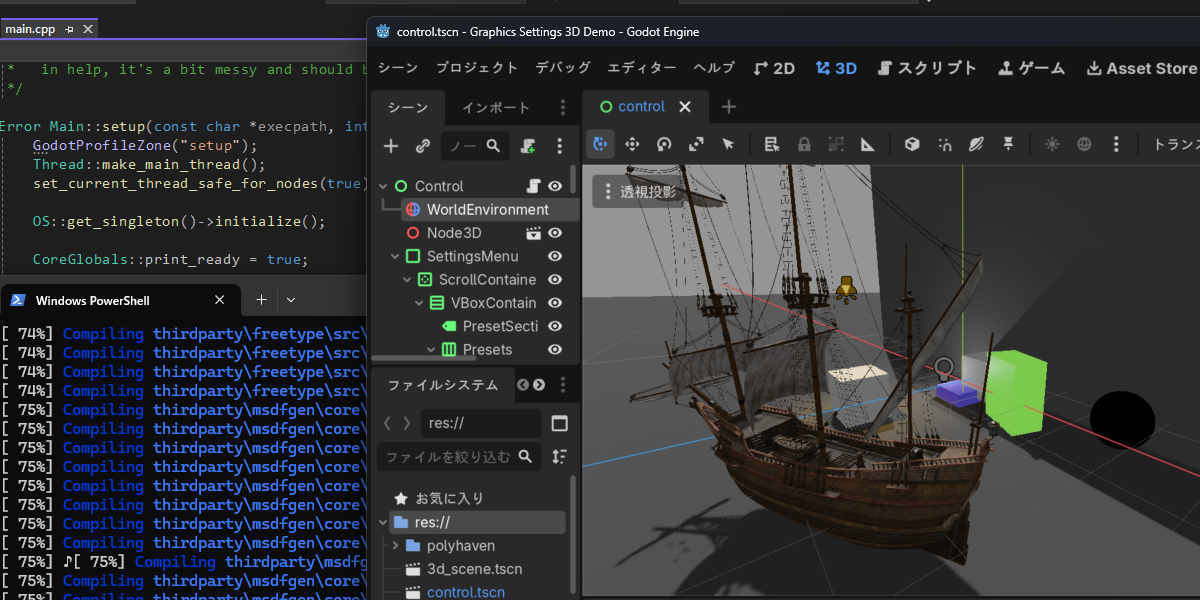Toggle PresetSection visibility eye

555,326
